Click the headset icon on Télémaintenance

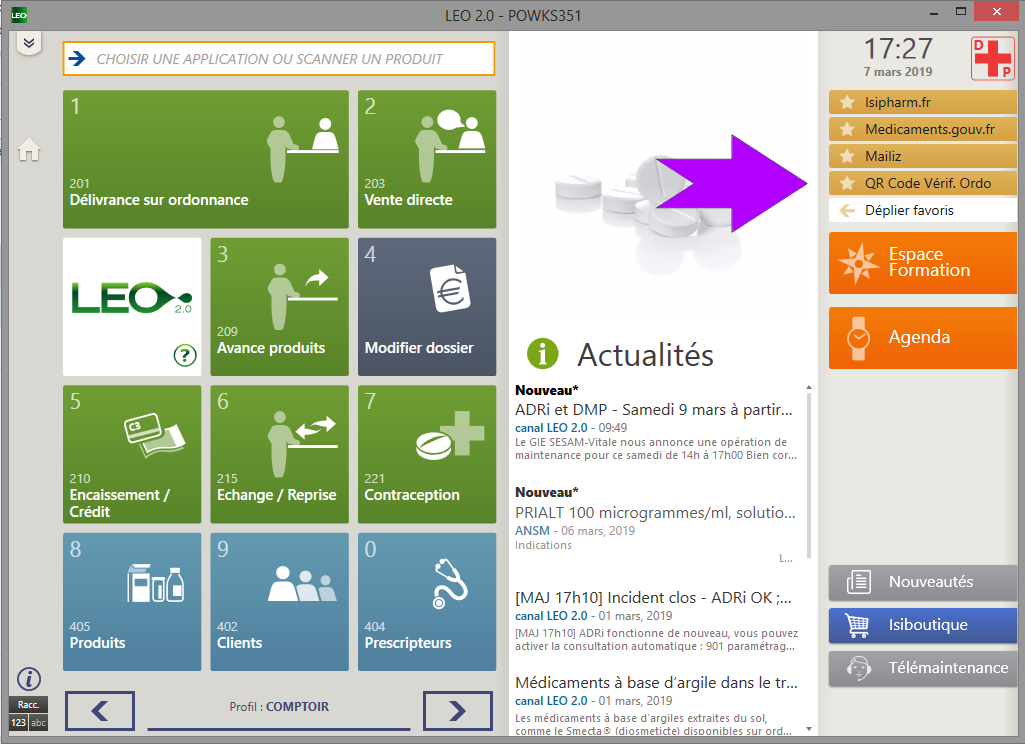click(858, 668)
